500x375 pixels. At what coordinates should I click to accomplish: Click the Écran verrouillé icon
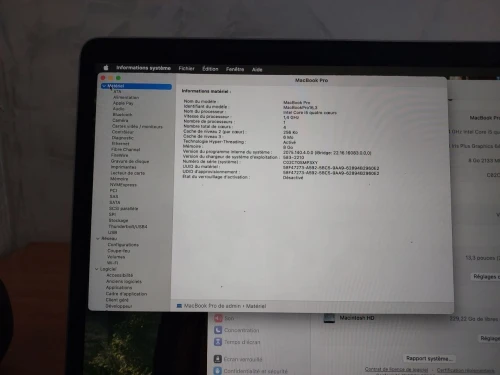pos(218,359)
